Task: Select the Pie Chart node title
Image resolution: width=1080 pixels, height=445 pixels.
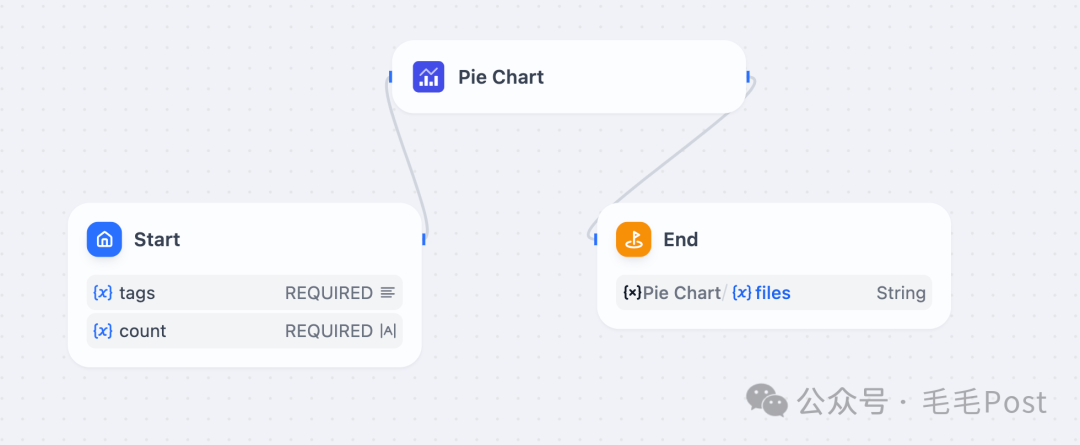Action: pos(501,76)
